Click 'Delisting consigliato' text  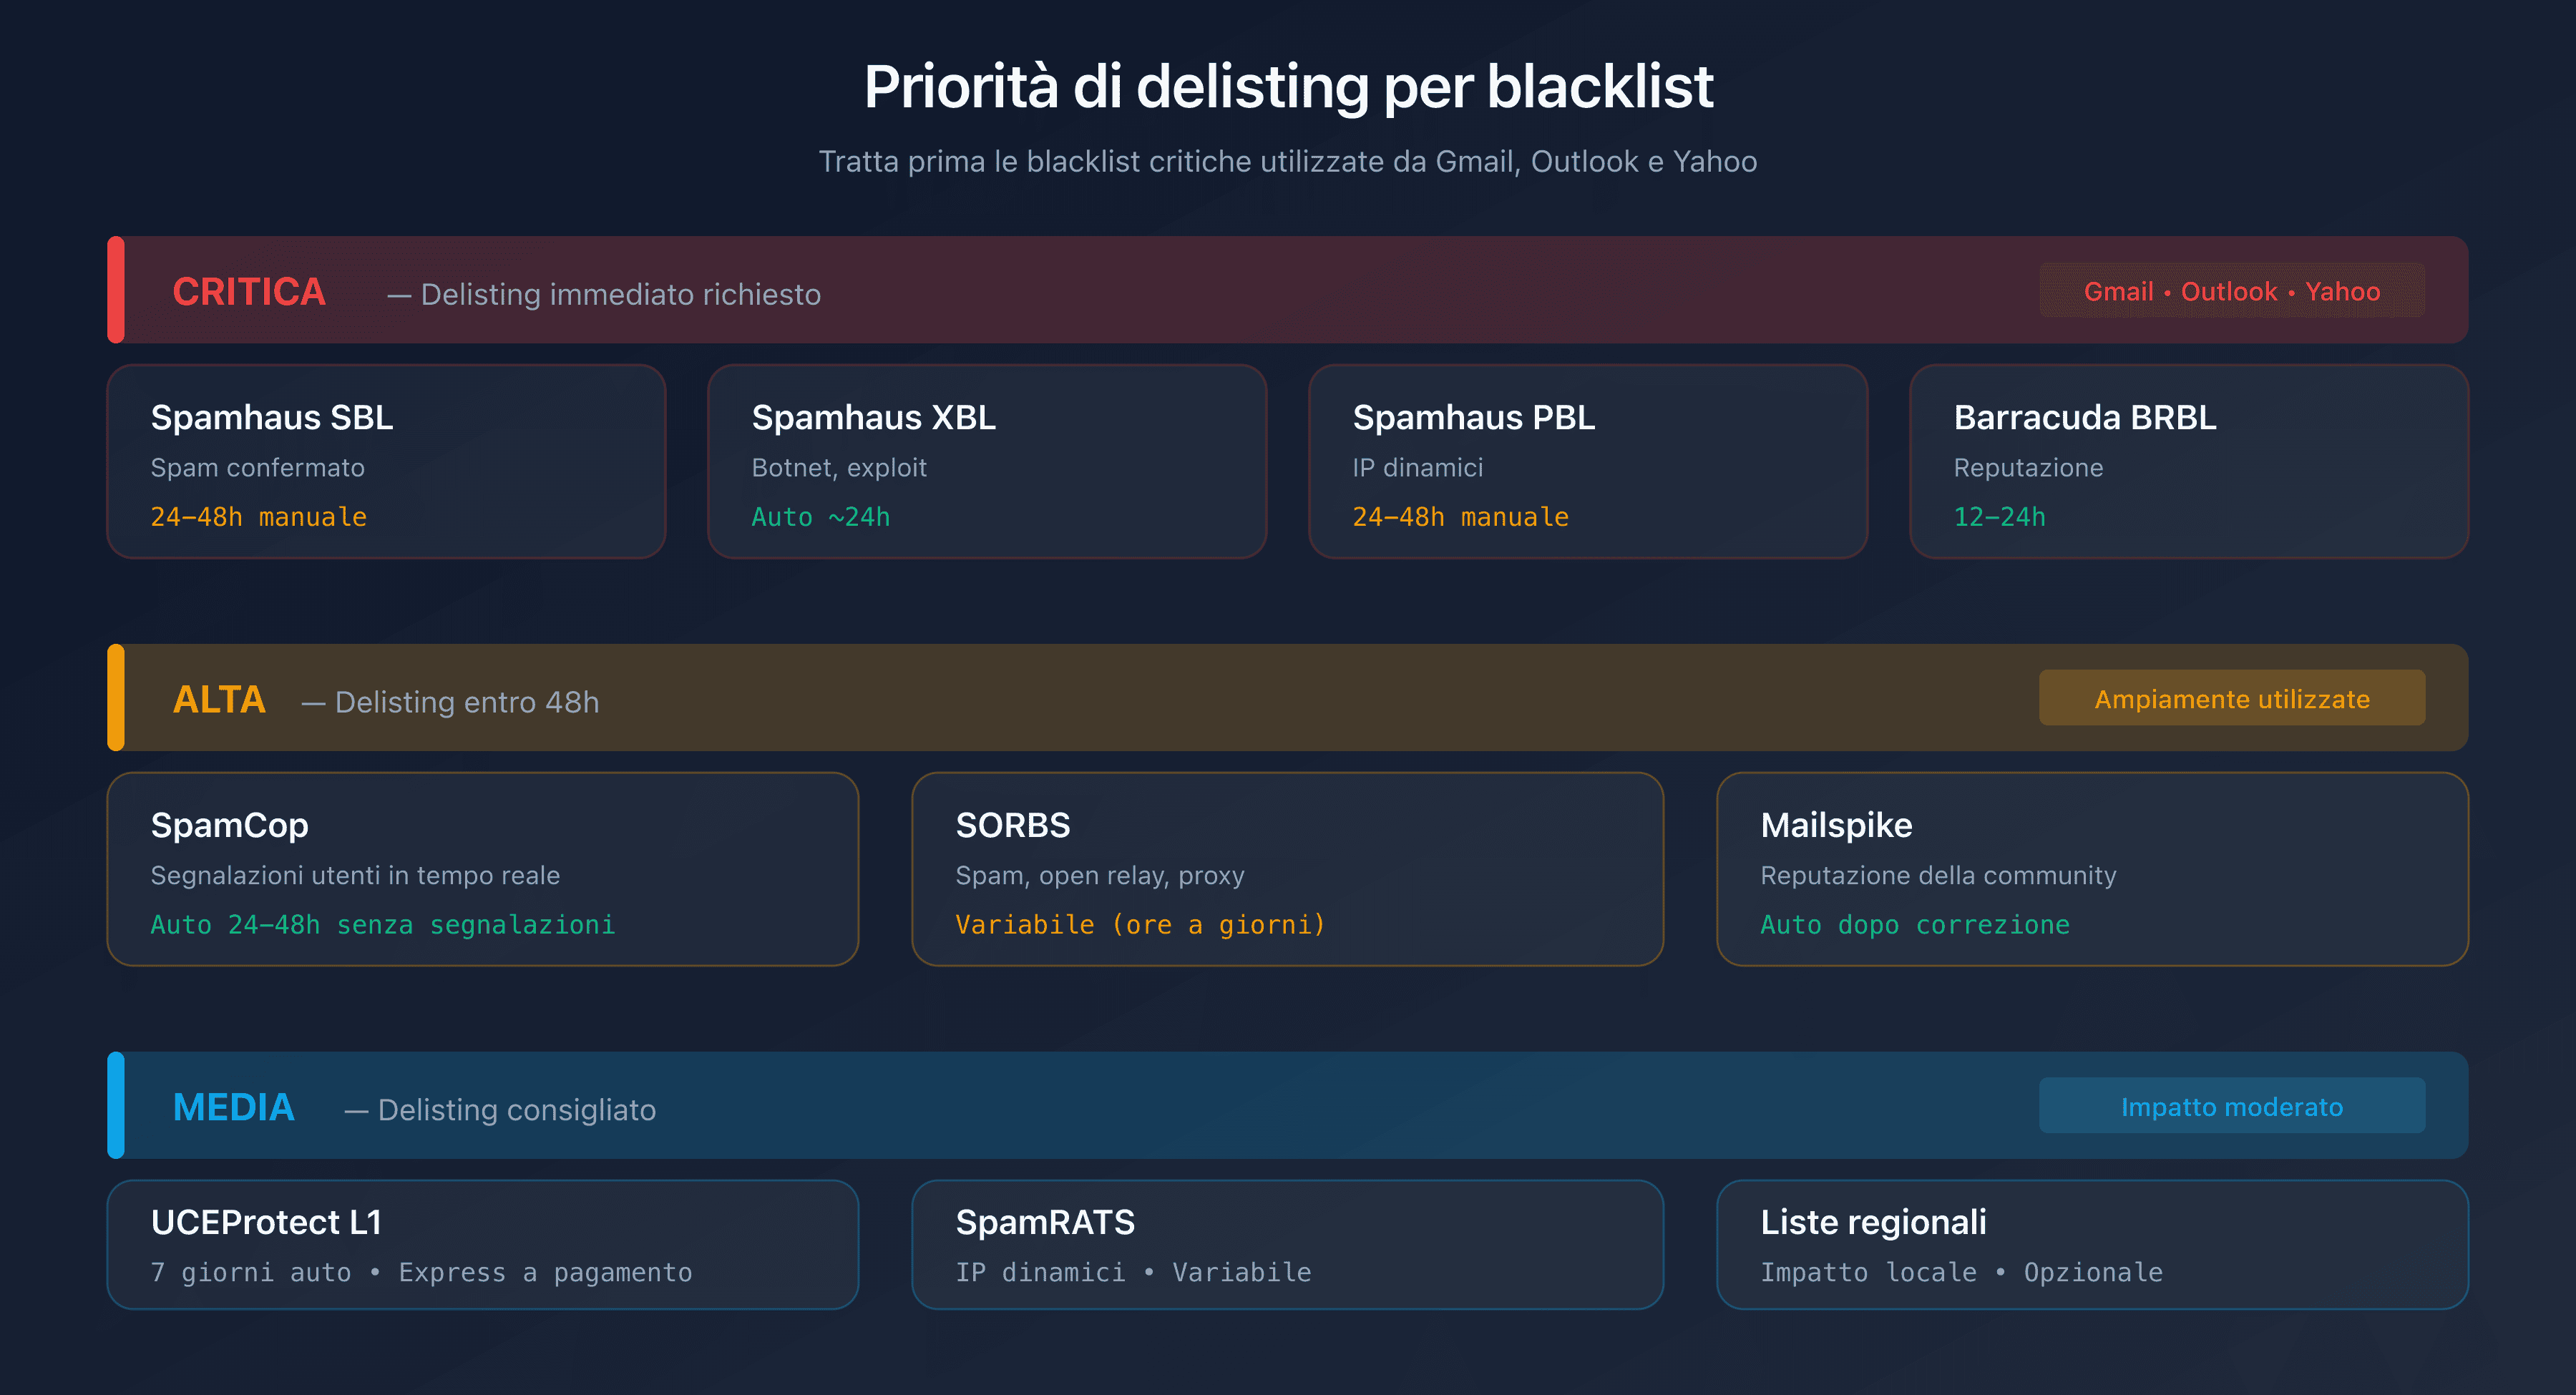coord(516,1110)
